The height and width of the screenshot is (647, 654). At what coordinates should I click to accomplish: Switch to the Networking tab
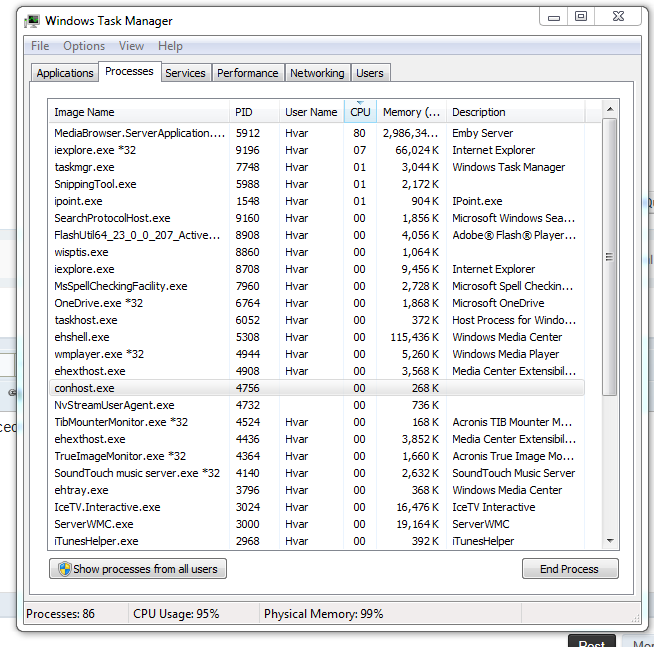point(317,73)
